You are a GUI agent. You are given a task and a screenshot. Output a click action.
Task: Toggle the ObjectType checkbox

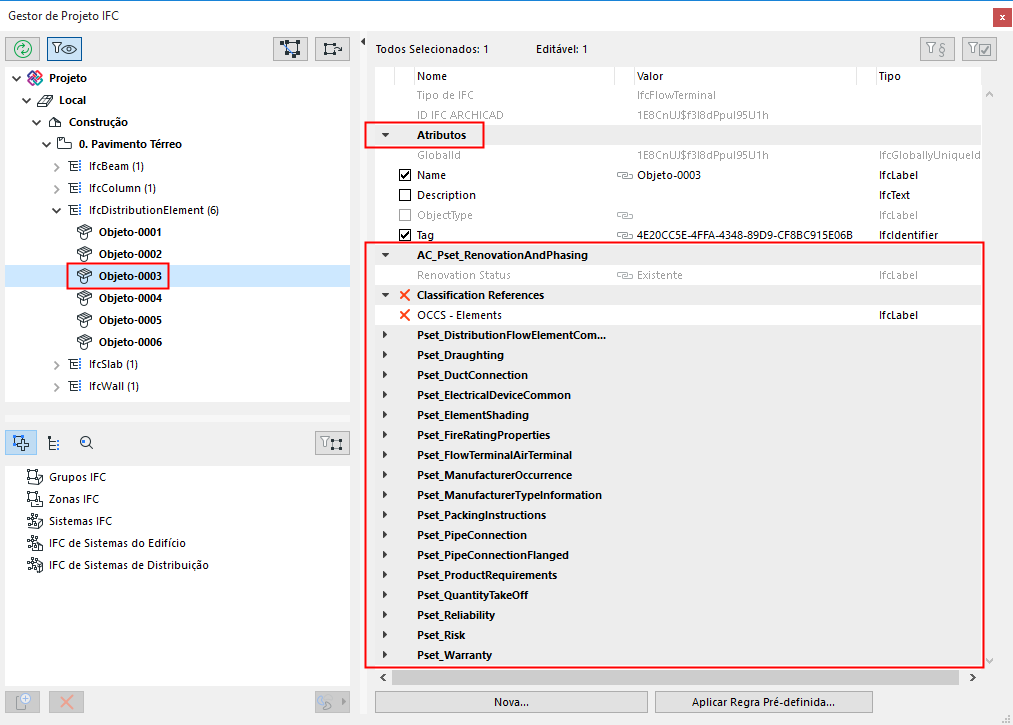pyautogui.click(x=405, y=215)
